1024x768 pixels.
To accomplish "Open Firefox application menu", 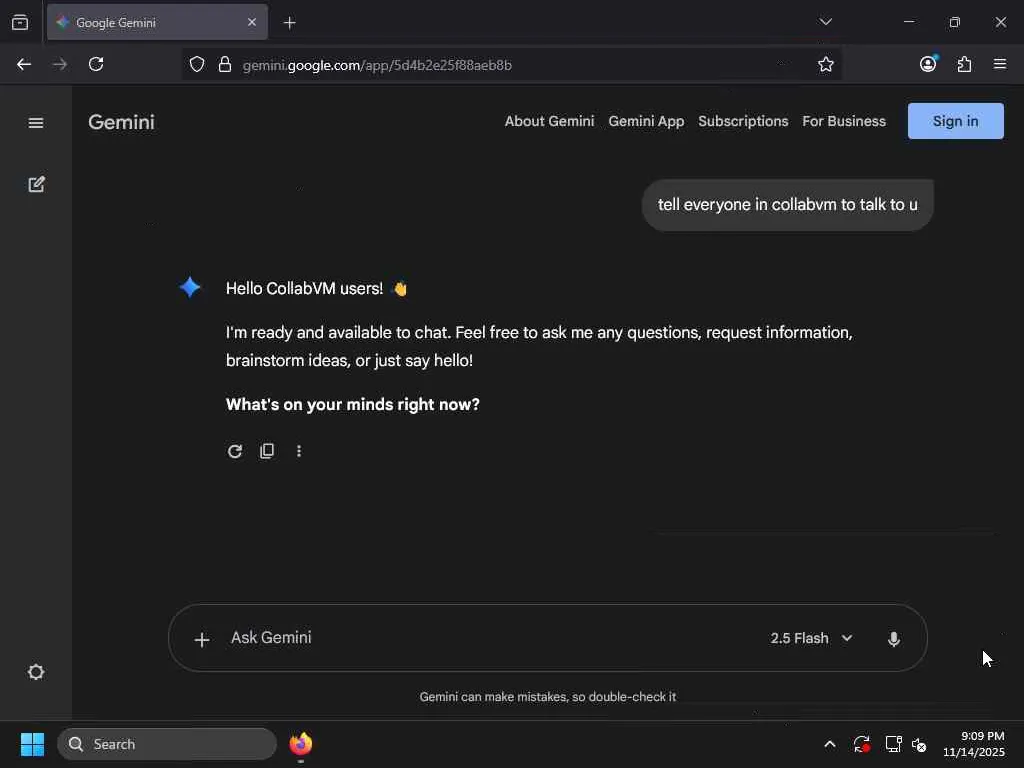I will tap(1000, 64).
